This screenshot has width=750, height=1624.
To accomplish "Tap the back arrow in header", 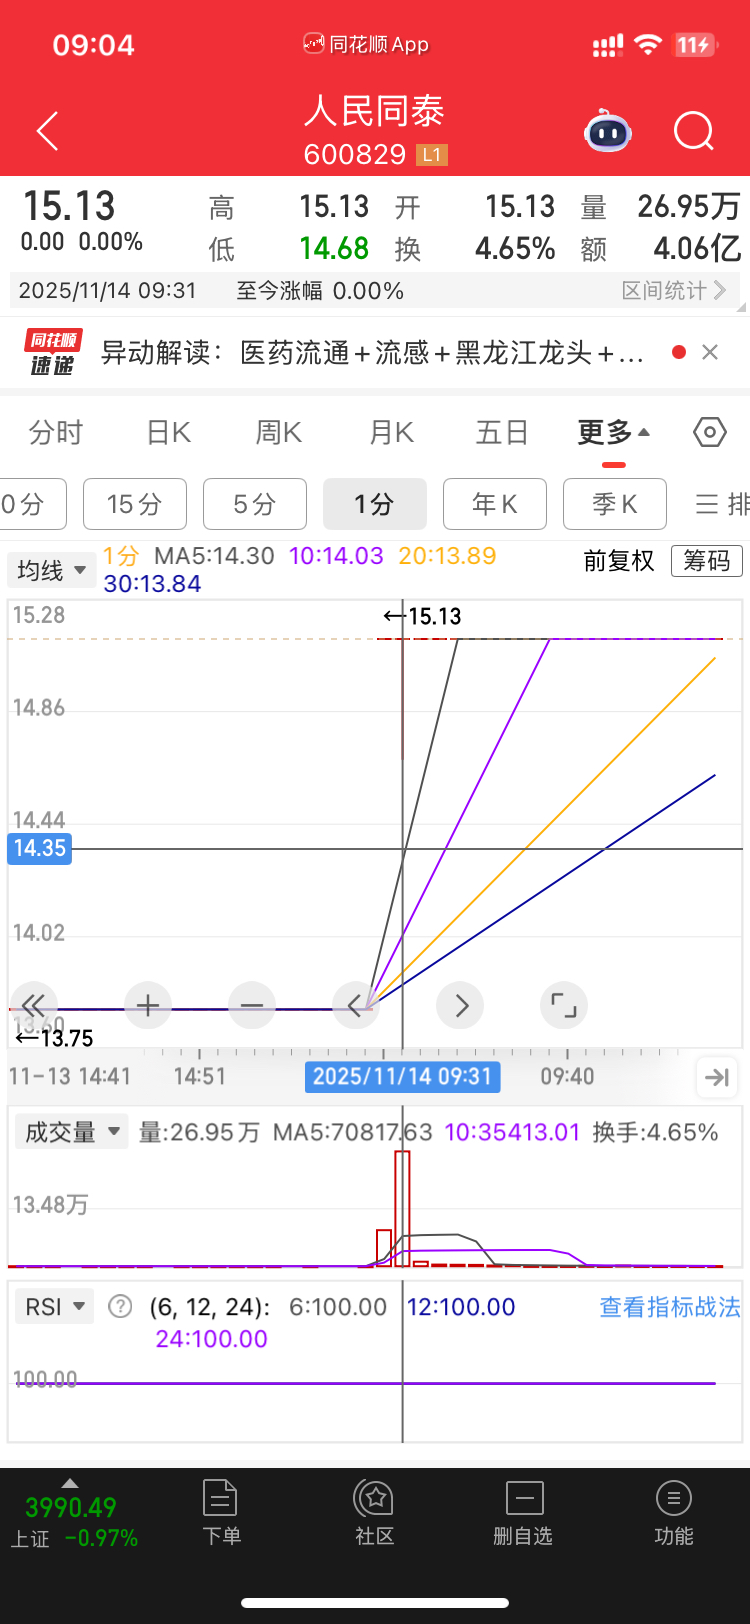I will pos(47,131).
